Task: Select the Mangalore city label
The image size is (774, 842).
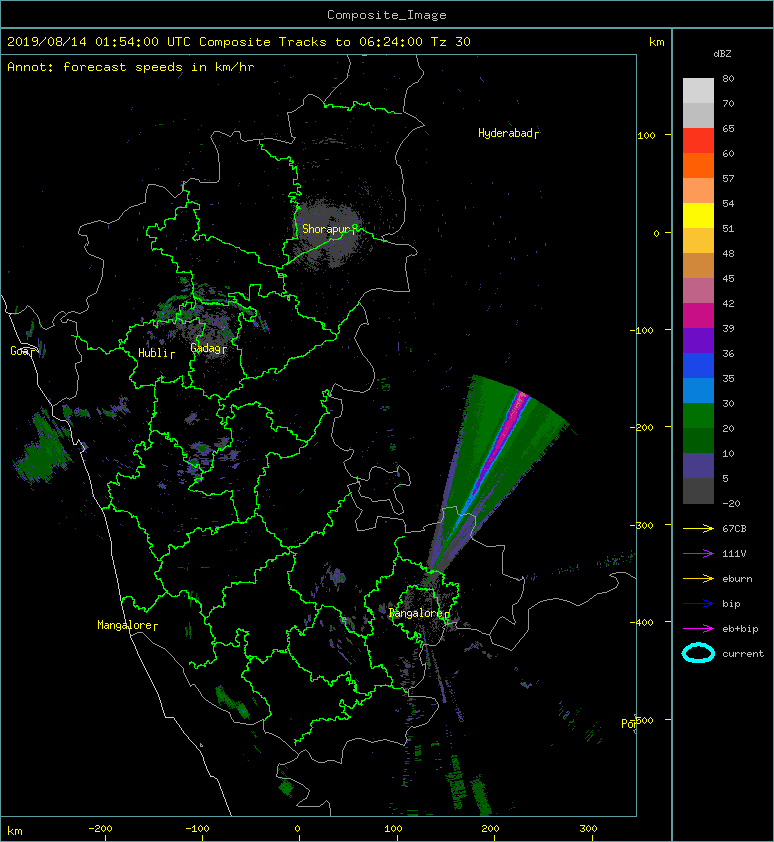Action: pos(127,625)
